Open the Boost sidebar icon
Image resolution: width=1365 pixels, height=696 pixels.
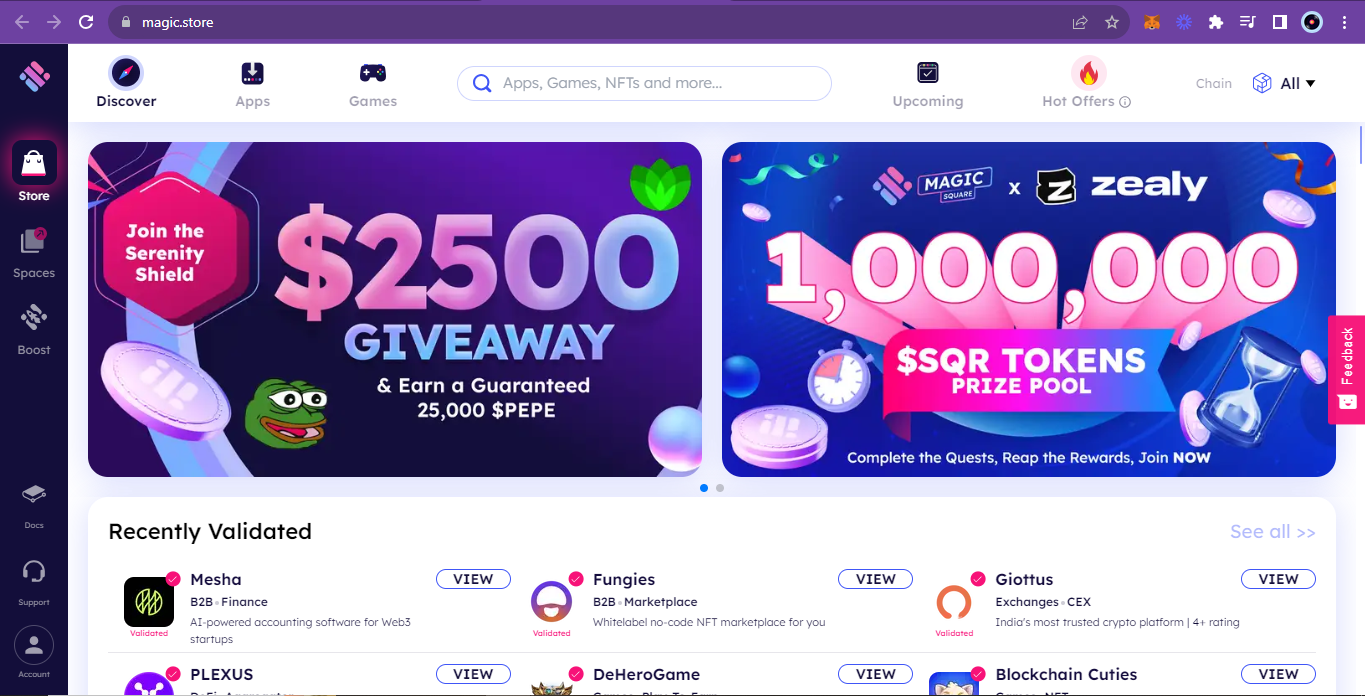coord(34,330)
